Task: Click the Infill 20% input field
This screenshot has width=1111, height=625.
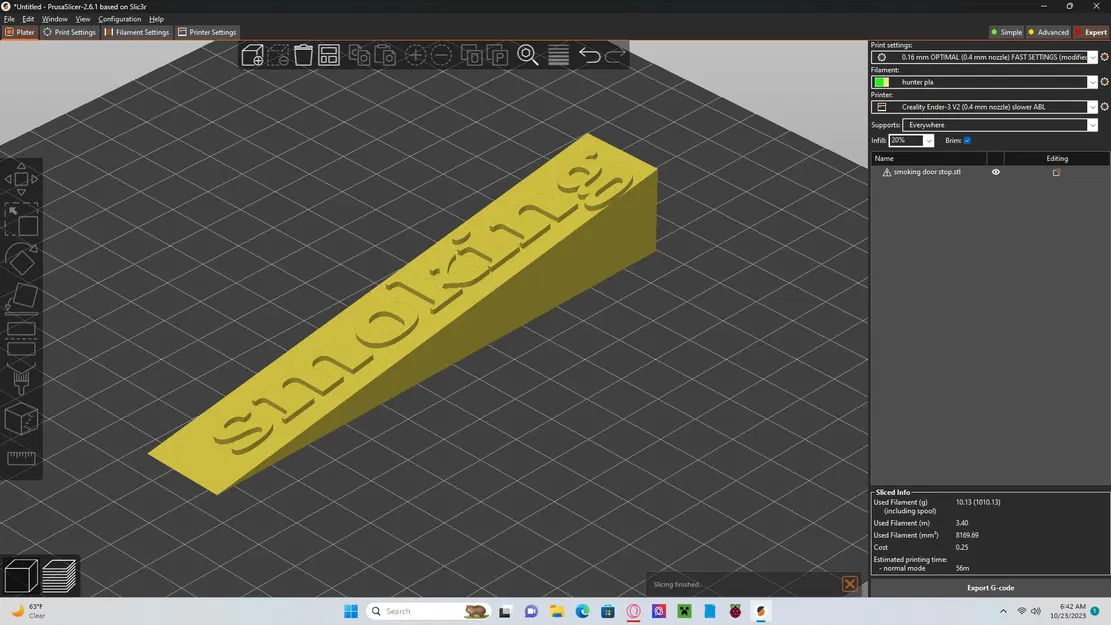Action: (x=906, y=141)
